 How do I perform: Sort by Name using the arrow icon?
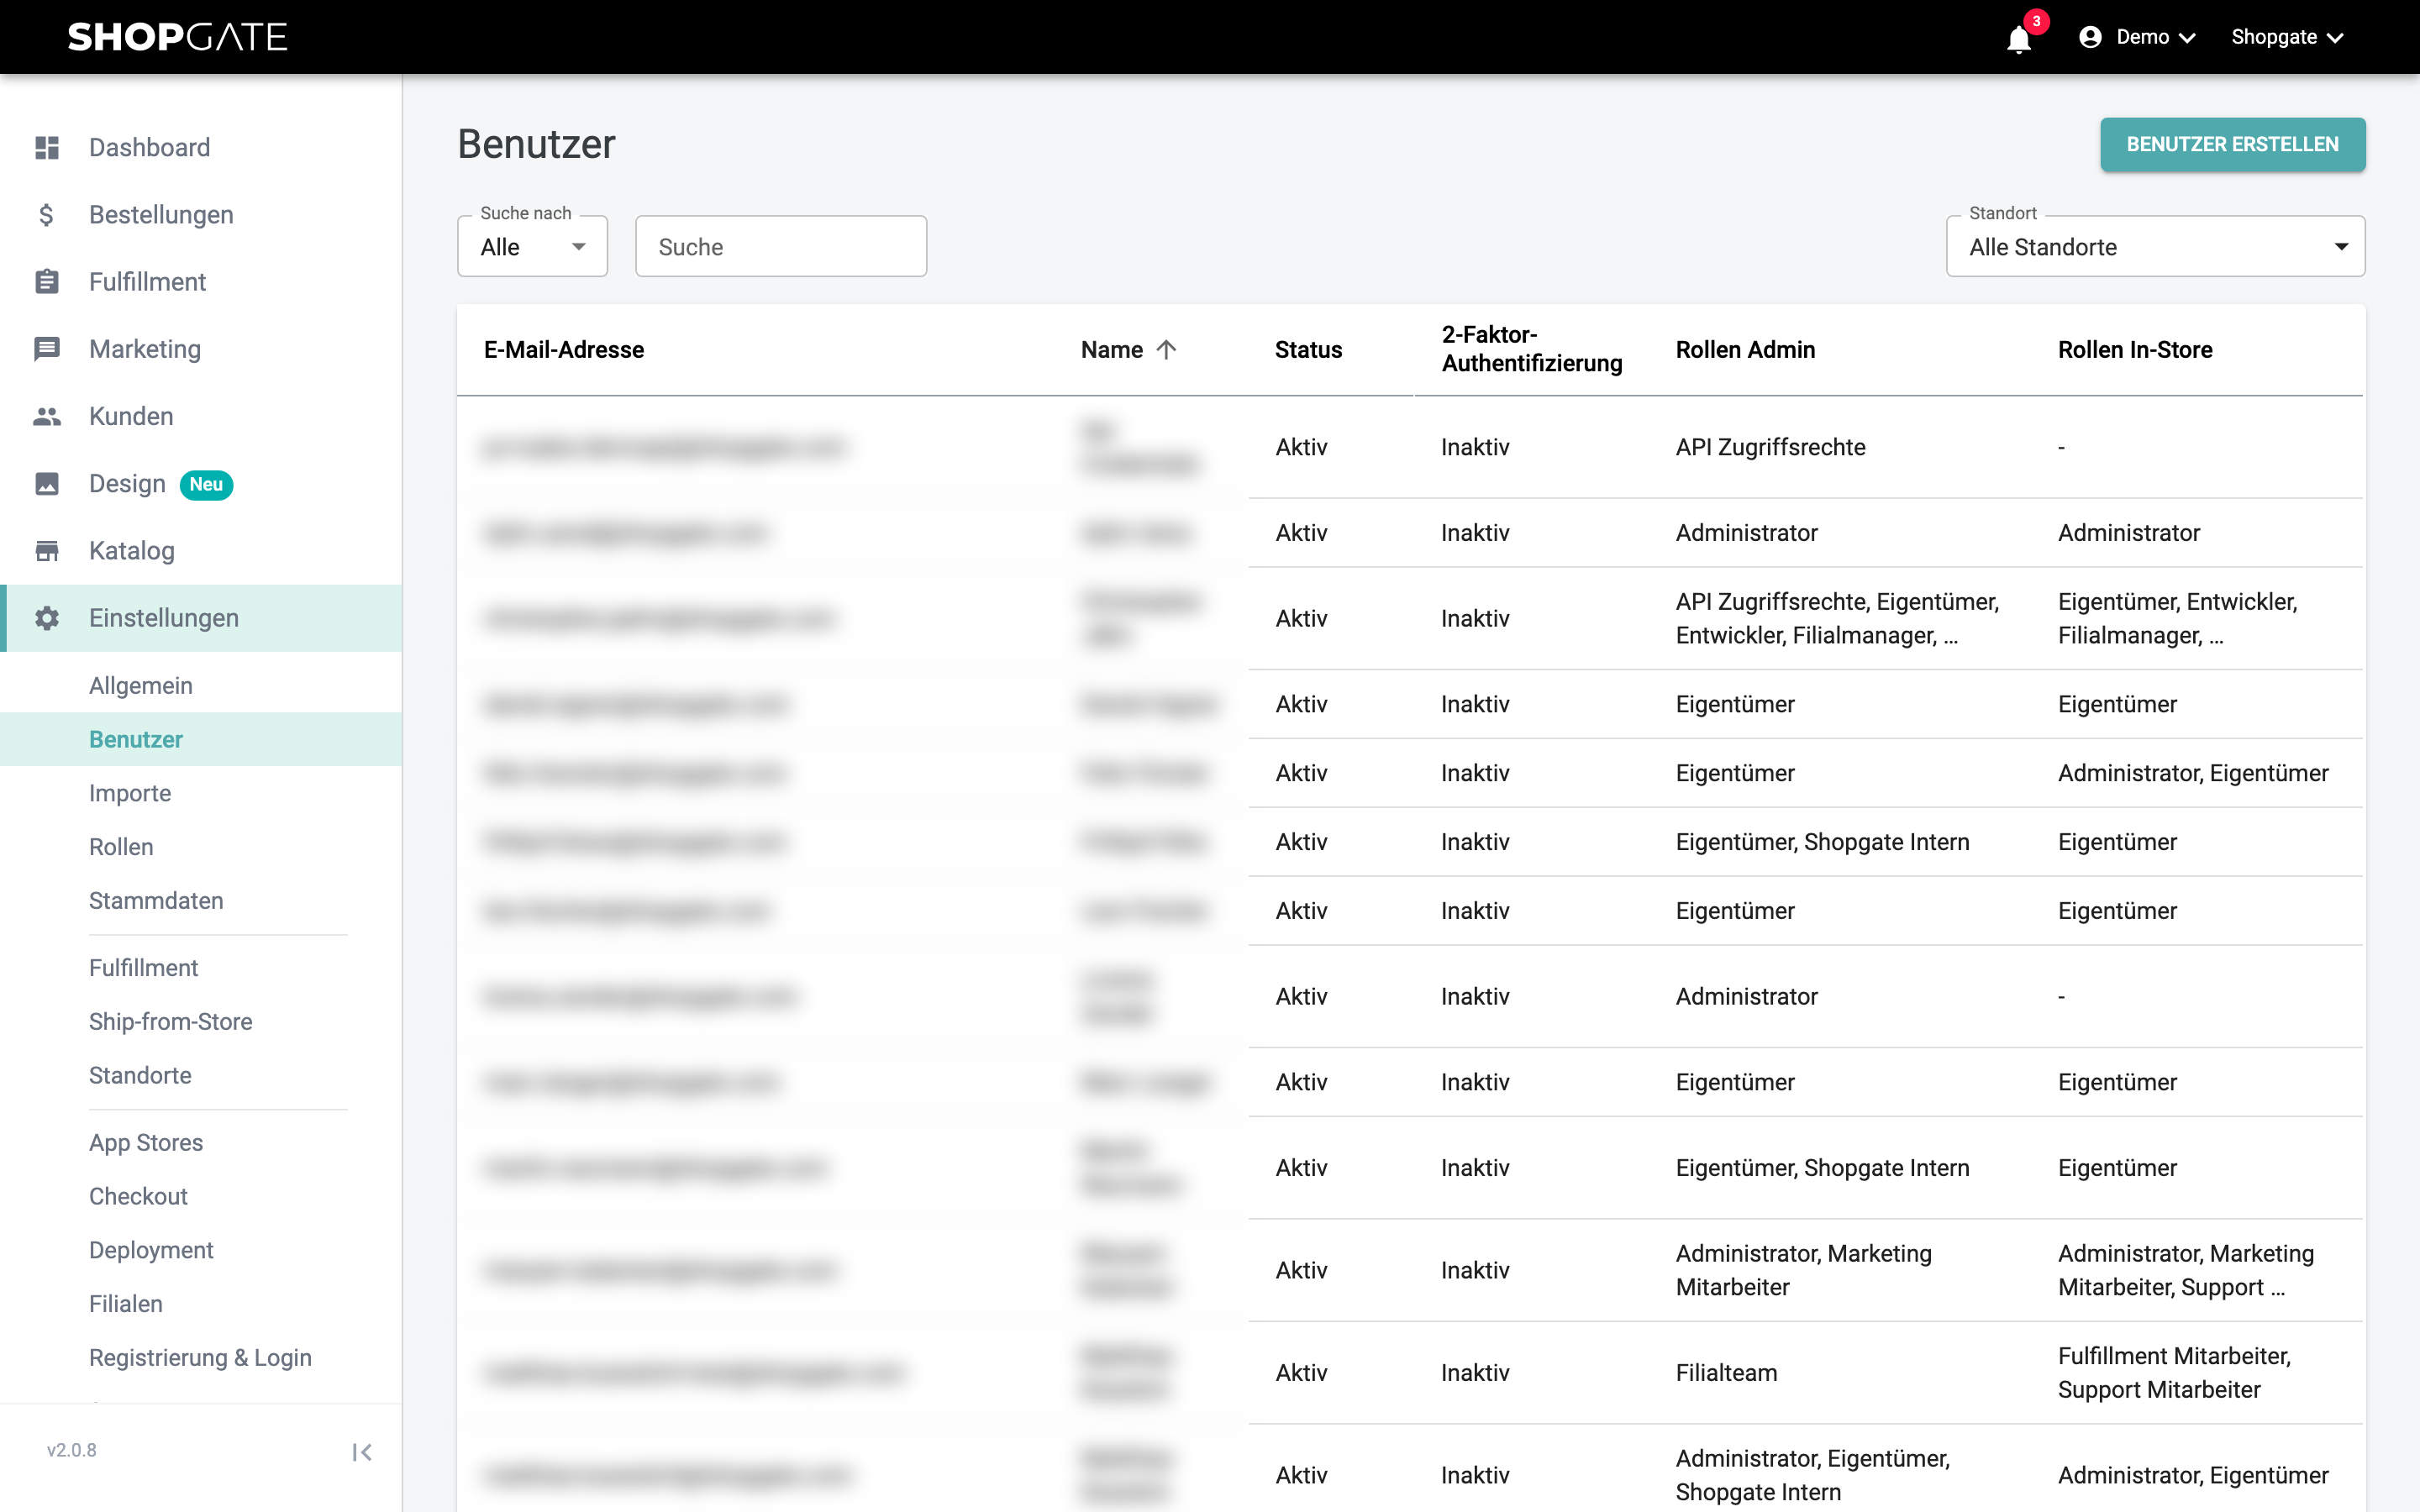tap(1166, 350)
